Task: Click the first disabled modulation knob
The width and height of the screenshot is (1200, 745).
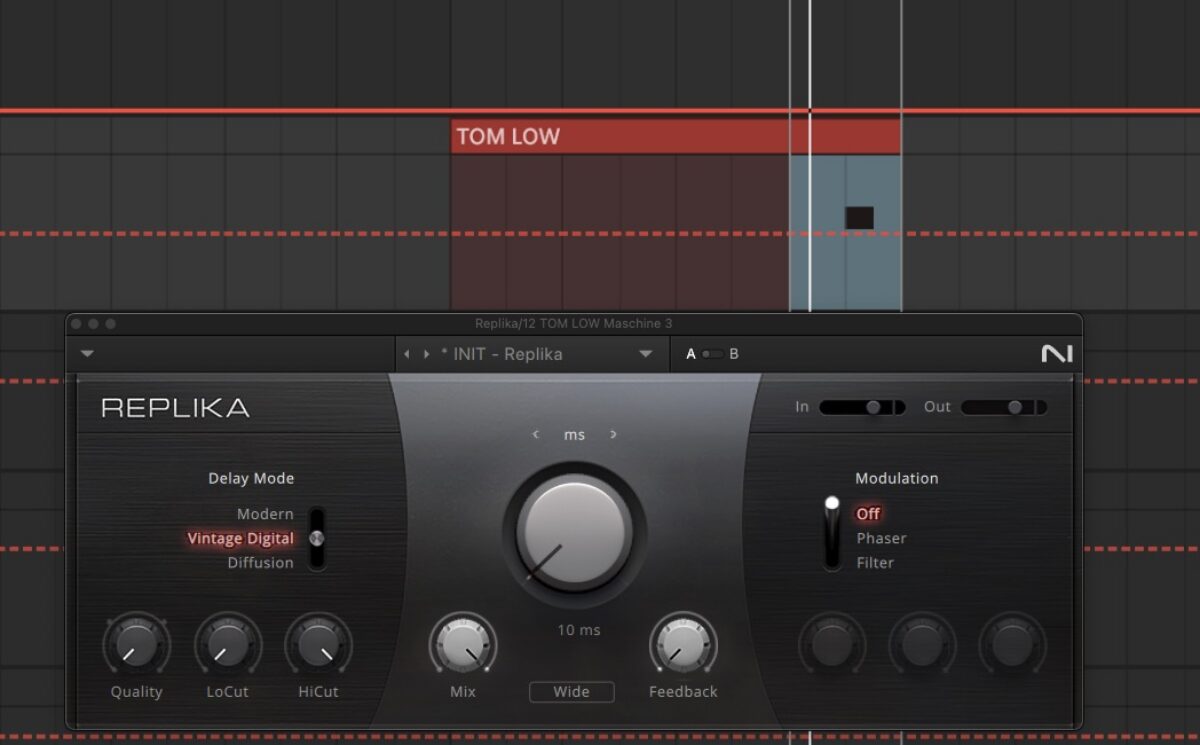Action: [832, 645]
